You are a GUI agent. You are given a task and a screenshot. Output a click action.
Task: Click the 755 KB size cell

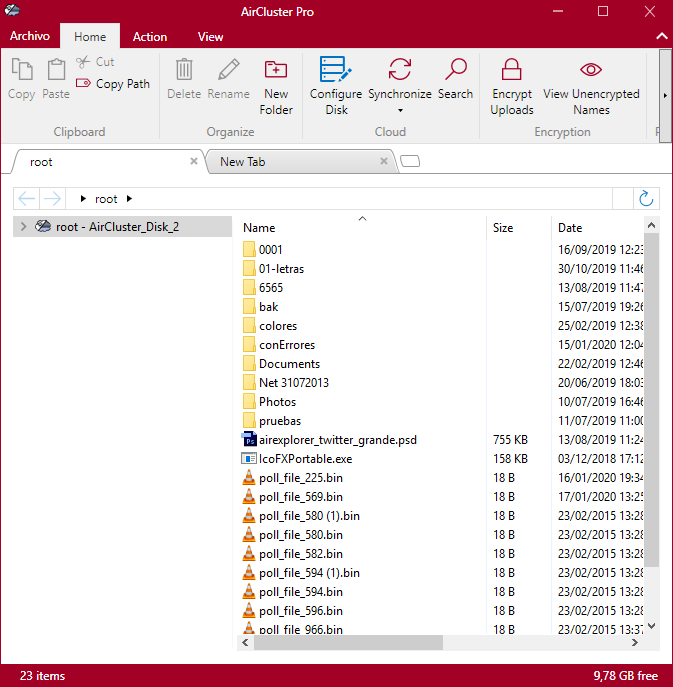pyautogui.click(x=510, y=439)
